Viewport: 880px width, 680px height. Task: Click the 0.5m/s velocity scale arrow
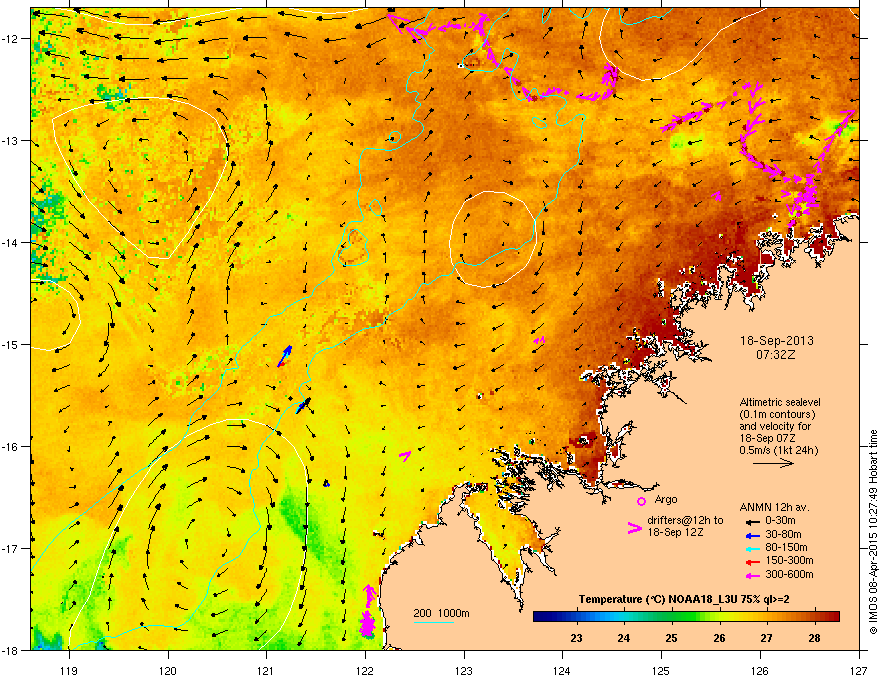click(773, 463)
